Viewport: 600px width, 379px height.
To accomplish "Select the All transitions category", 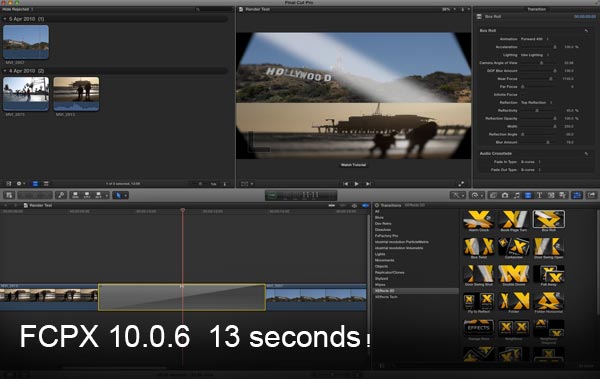I will [377, 211].
